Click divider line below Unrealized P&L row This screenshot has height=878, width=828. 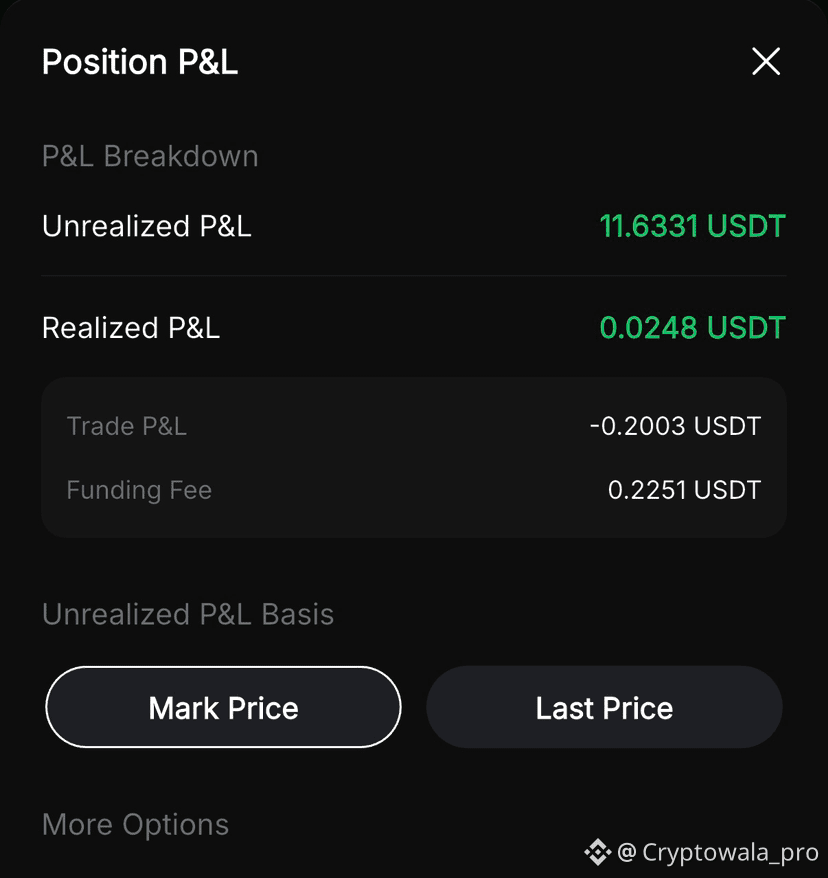pyautogui.click(x=414, y=275)
